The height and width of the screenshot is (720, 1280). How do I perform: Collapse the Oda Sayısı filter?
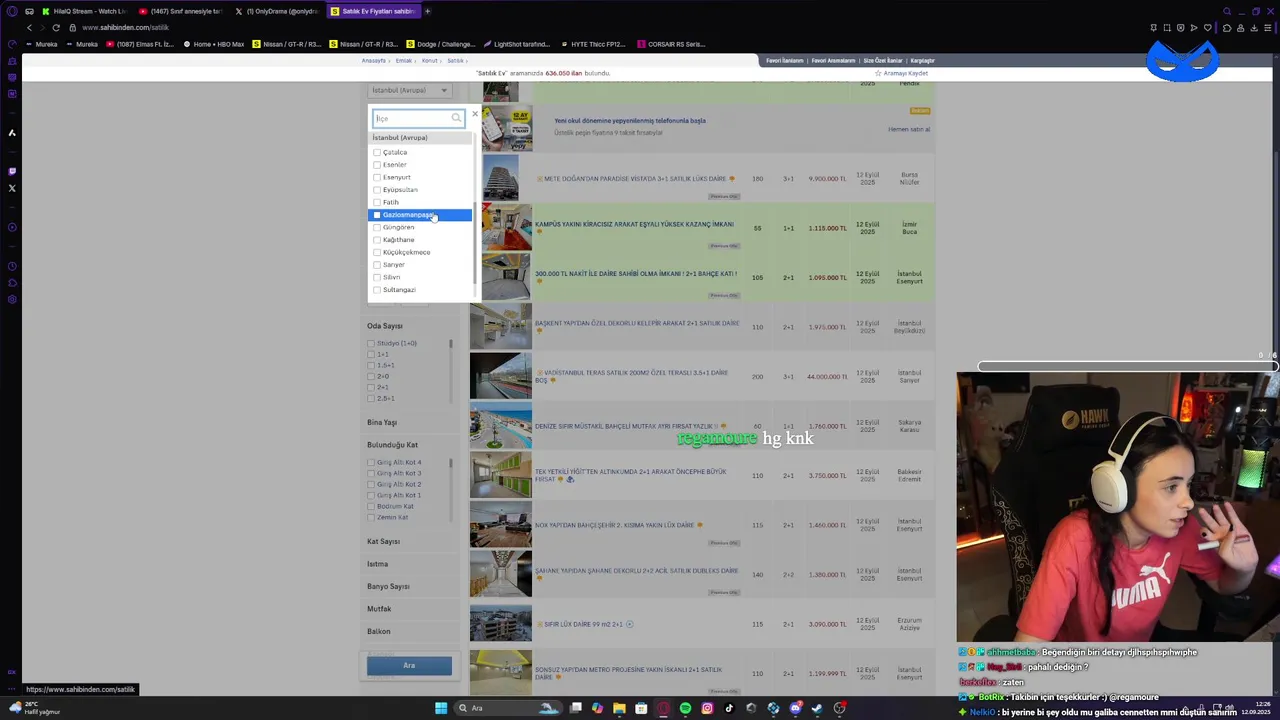click(x=385, y=326)
